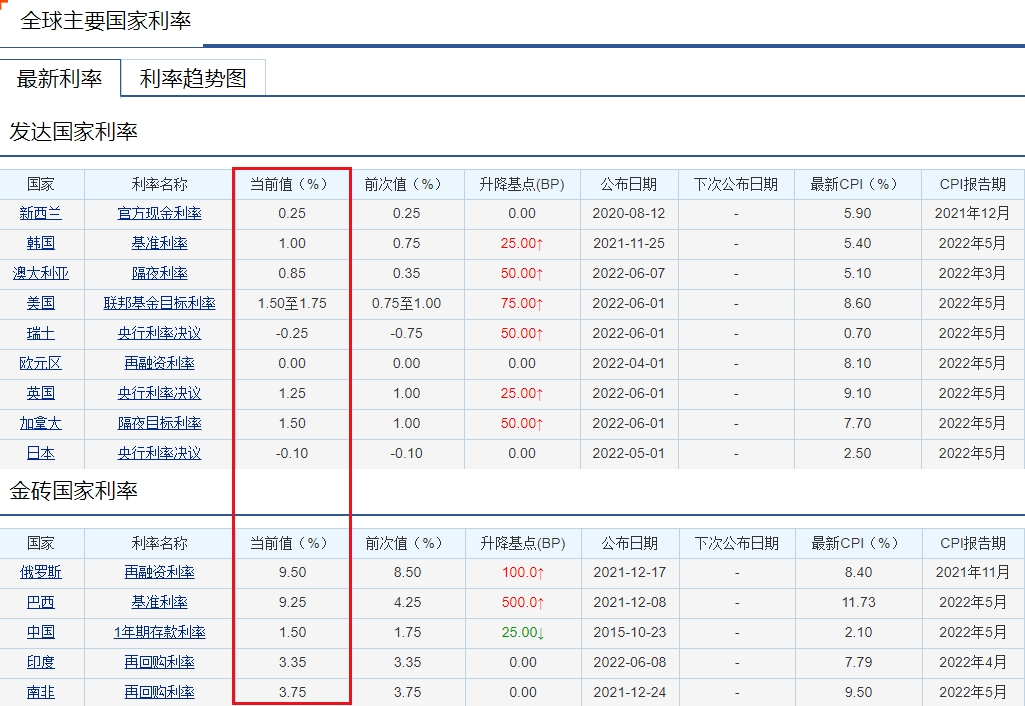Select the 4.25 previous rate for 巴西
The width and height of the screenshot is (1025, 706).
coord(407,602)
